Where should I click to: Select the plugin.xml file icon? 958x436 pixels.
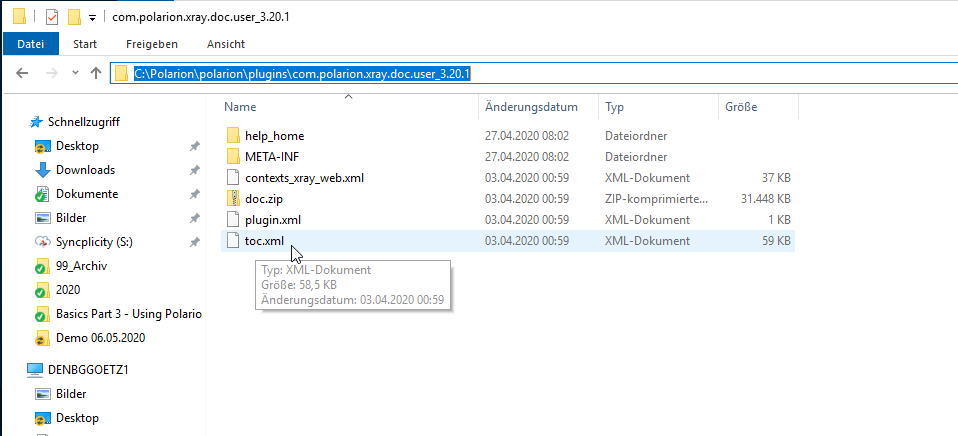pyautogui.click(x=233, y=219)
